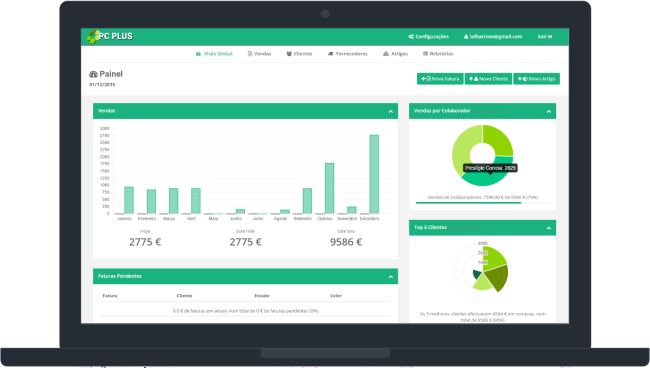Click the Vendas panel title
650x368 pixels.
[x=107, y=111]
